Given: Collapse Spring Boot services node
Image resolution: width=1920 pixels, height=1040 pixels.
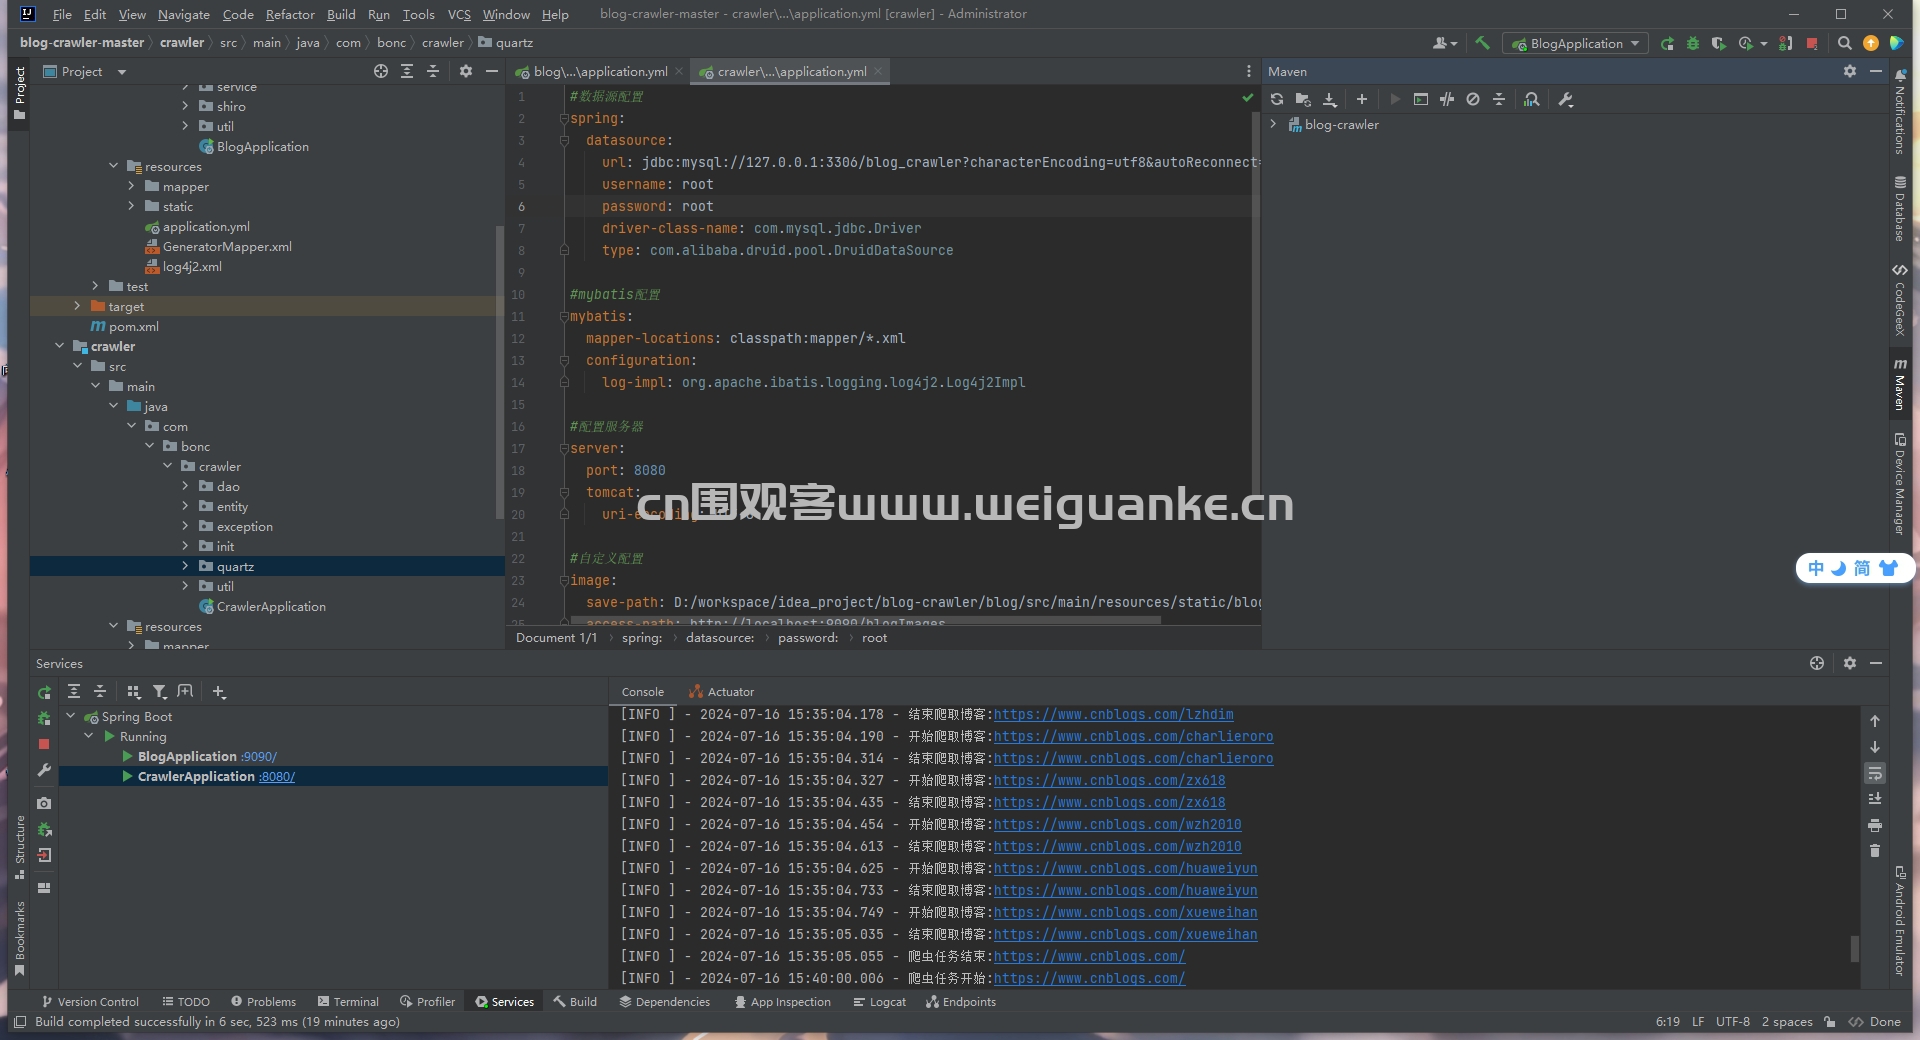Looking at the screenshot, I should [71, 716].
